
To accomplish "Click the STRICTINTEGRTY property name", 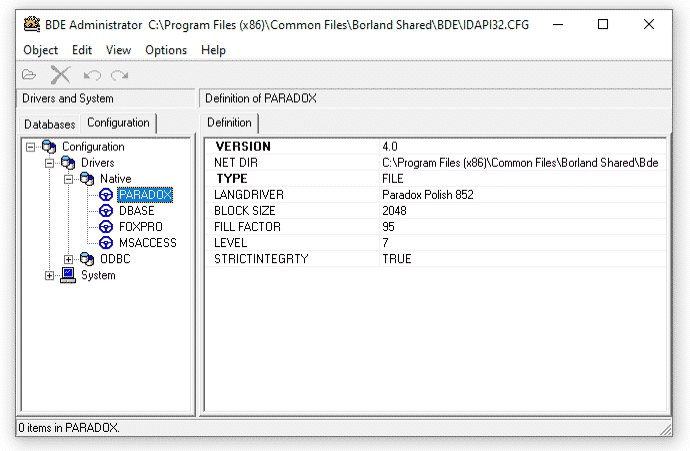I will [x=261, y=259].
